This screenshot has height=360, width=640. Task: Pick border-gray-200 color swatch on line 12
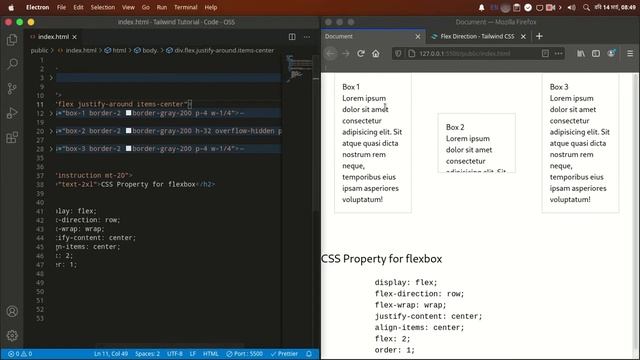[129, 113]
